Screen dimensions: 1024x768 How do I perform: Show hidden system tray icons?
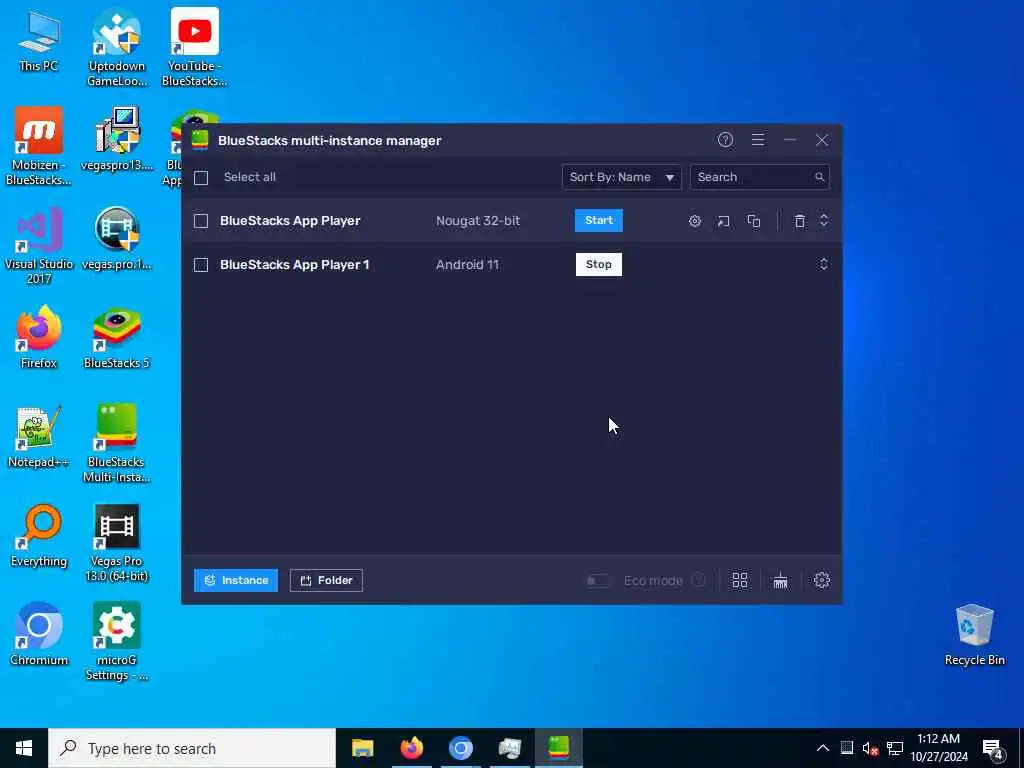(823, 748)
